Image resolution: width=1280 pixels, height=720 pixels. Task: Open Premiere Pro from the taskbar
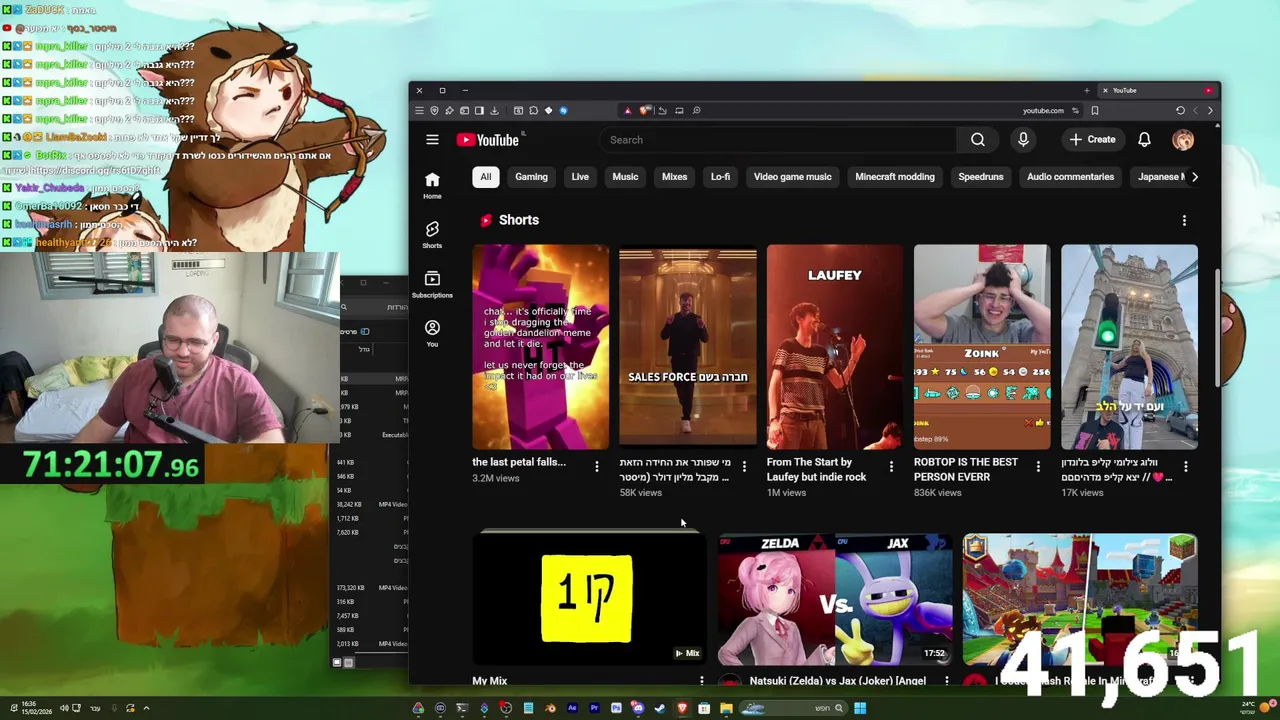click(x=594, y=708)
